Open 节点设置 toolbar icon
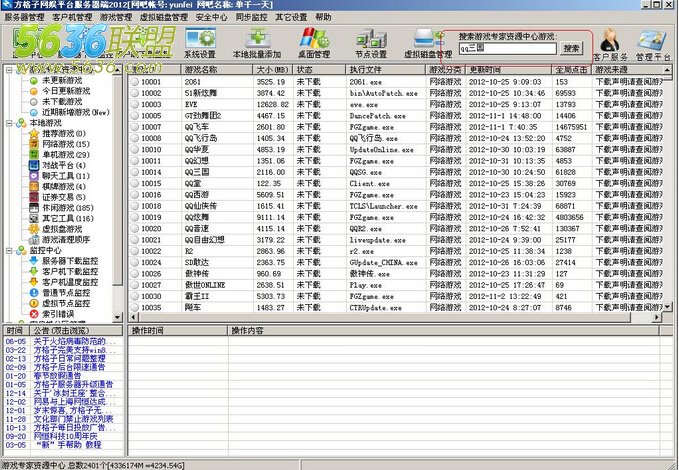679x470 pixels. 371,44
